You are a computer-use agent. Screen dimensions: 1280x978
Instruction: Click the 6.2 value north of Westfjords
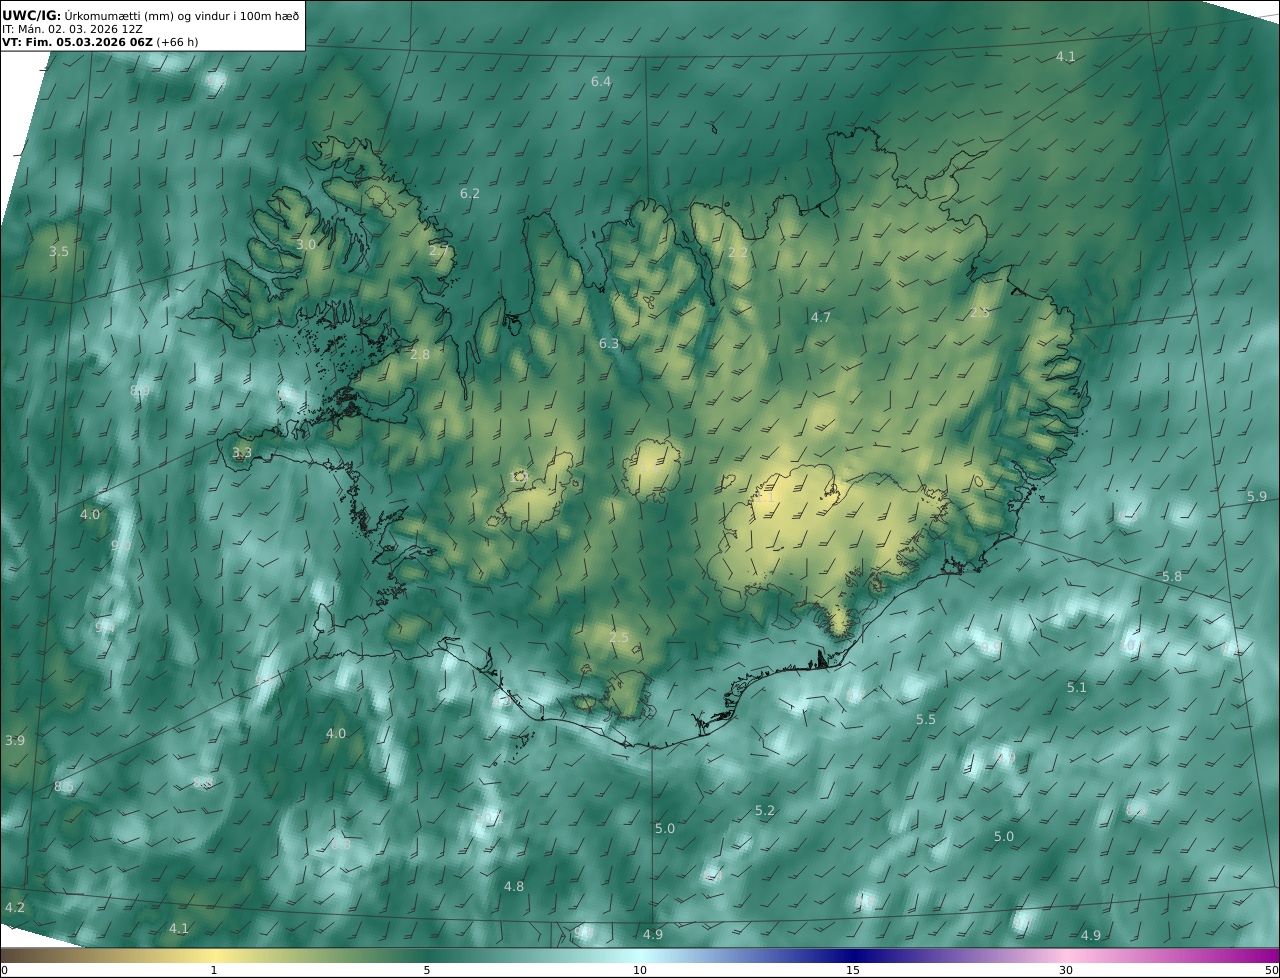[x=470, y=193]
